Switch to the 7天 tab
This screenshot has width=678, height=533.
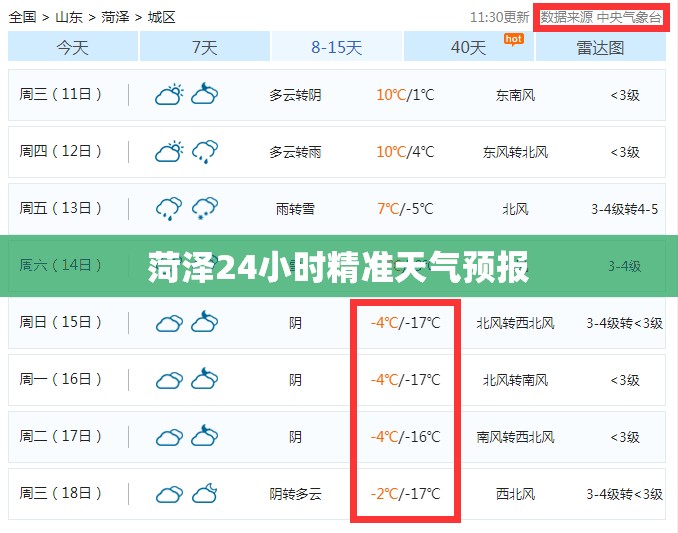[205, 47]
